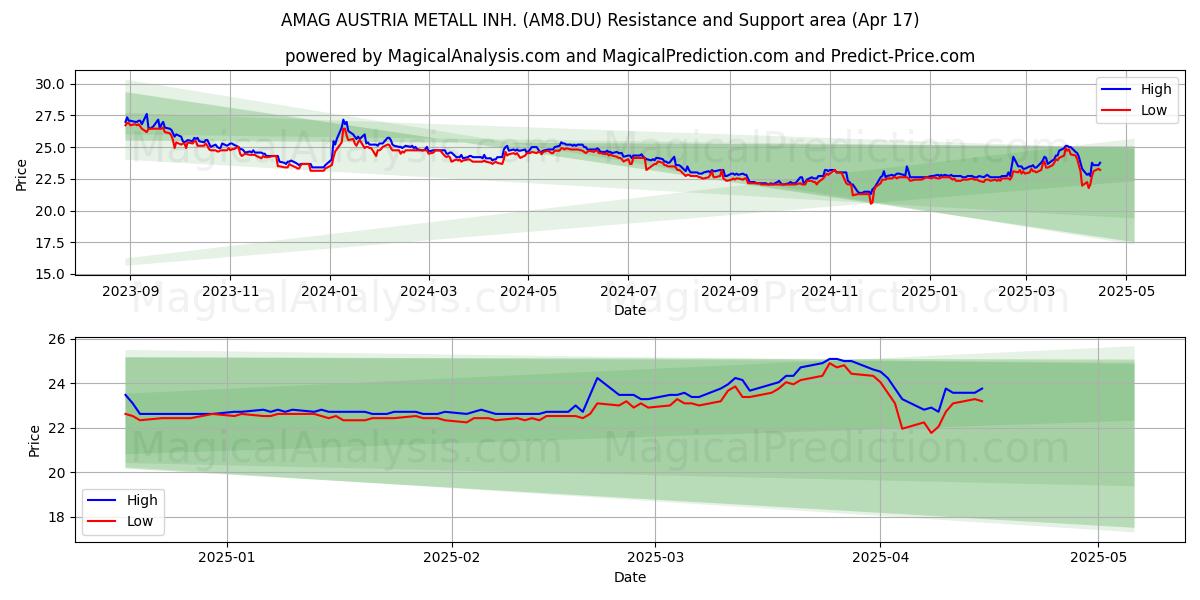Click the '22' price tick on bottom chart
Image resolution: width=1200 pixels, height=600 pixels.
click(x=56, y=428)
